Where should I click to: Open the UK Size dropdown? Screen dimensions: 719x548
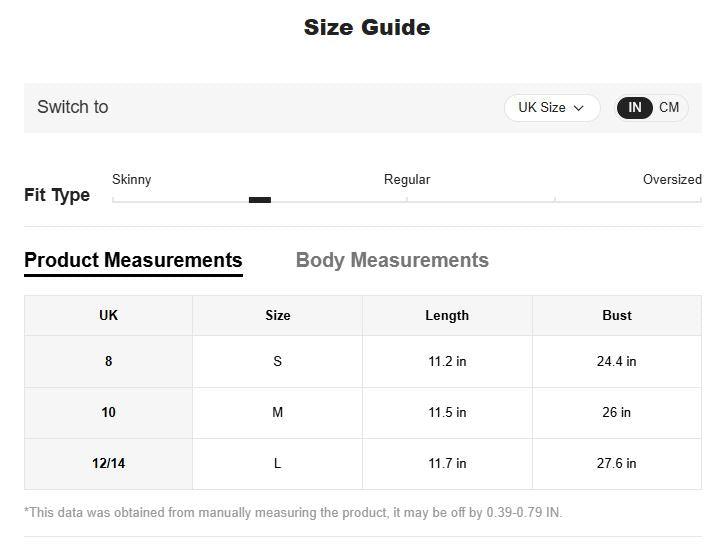pos(551,108)
